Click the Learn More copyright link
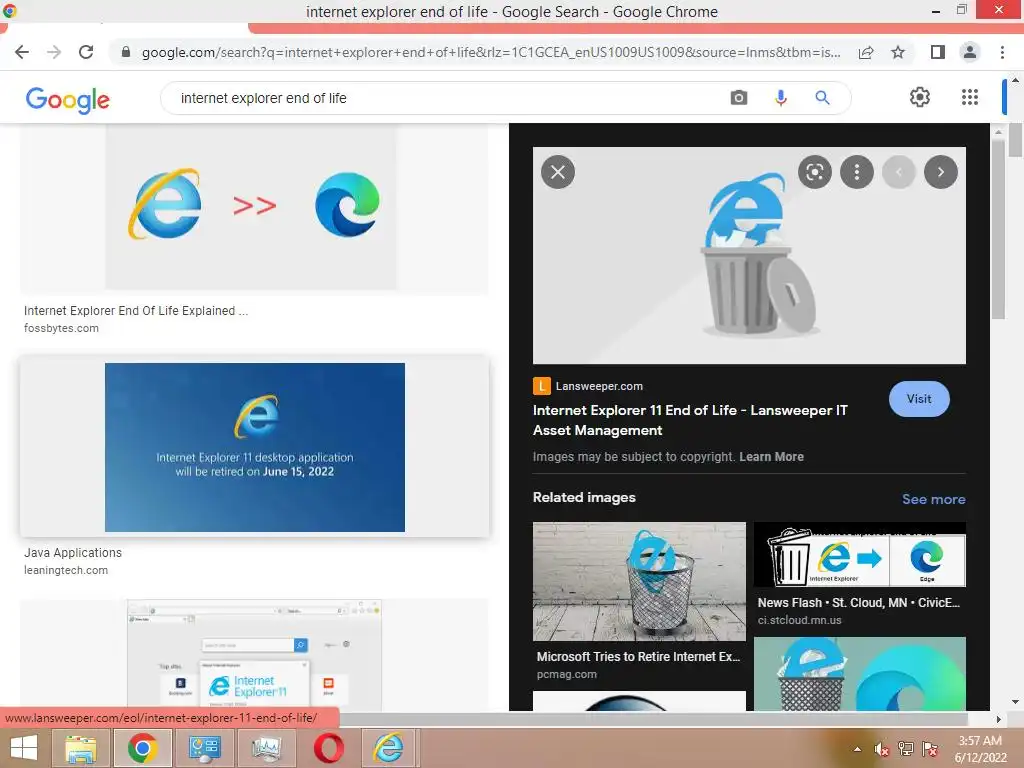Screen dimensions: 1024x768 point(771,457)
